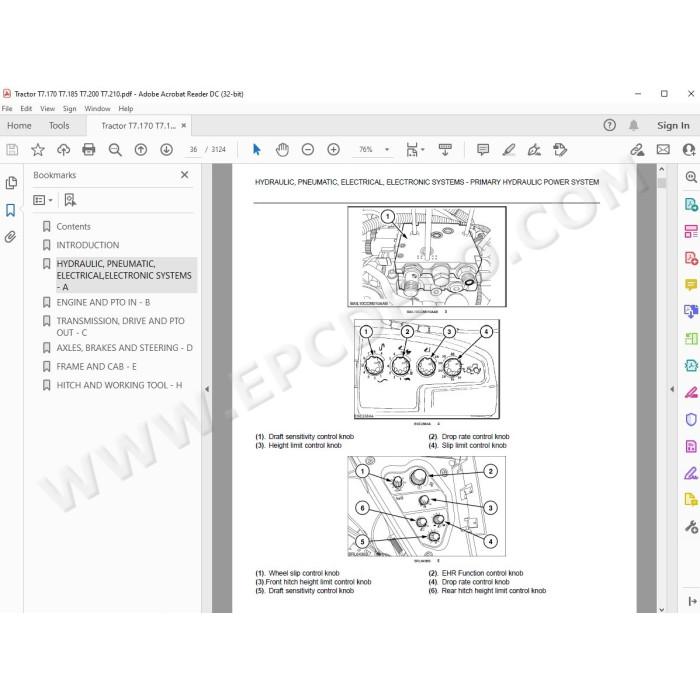
Task: Open Hydraulic, Pneumatic, Electrical Systems - A bookmark
Action: [126, 275]
